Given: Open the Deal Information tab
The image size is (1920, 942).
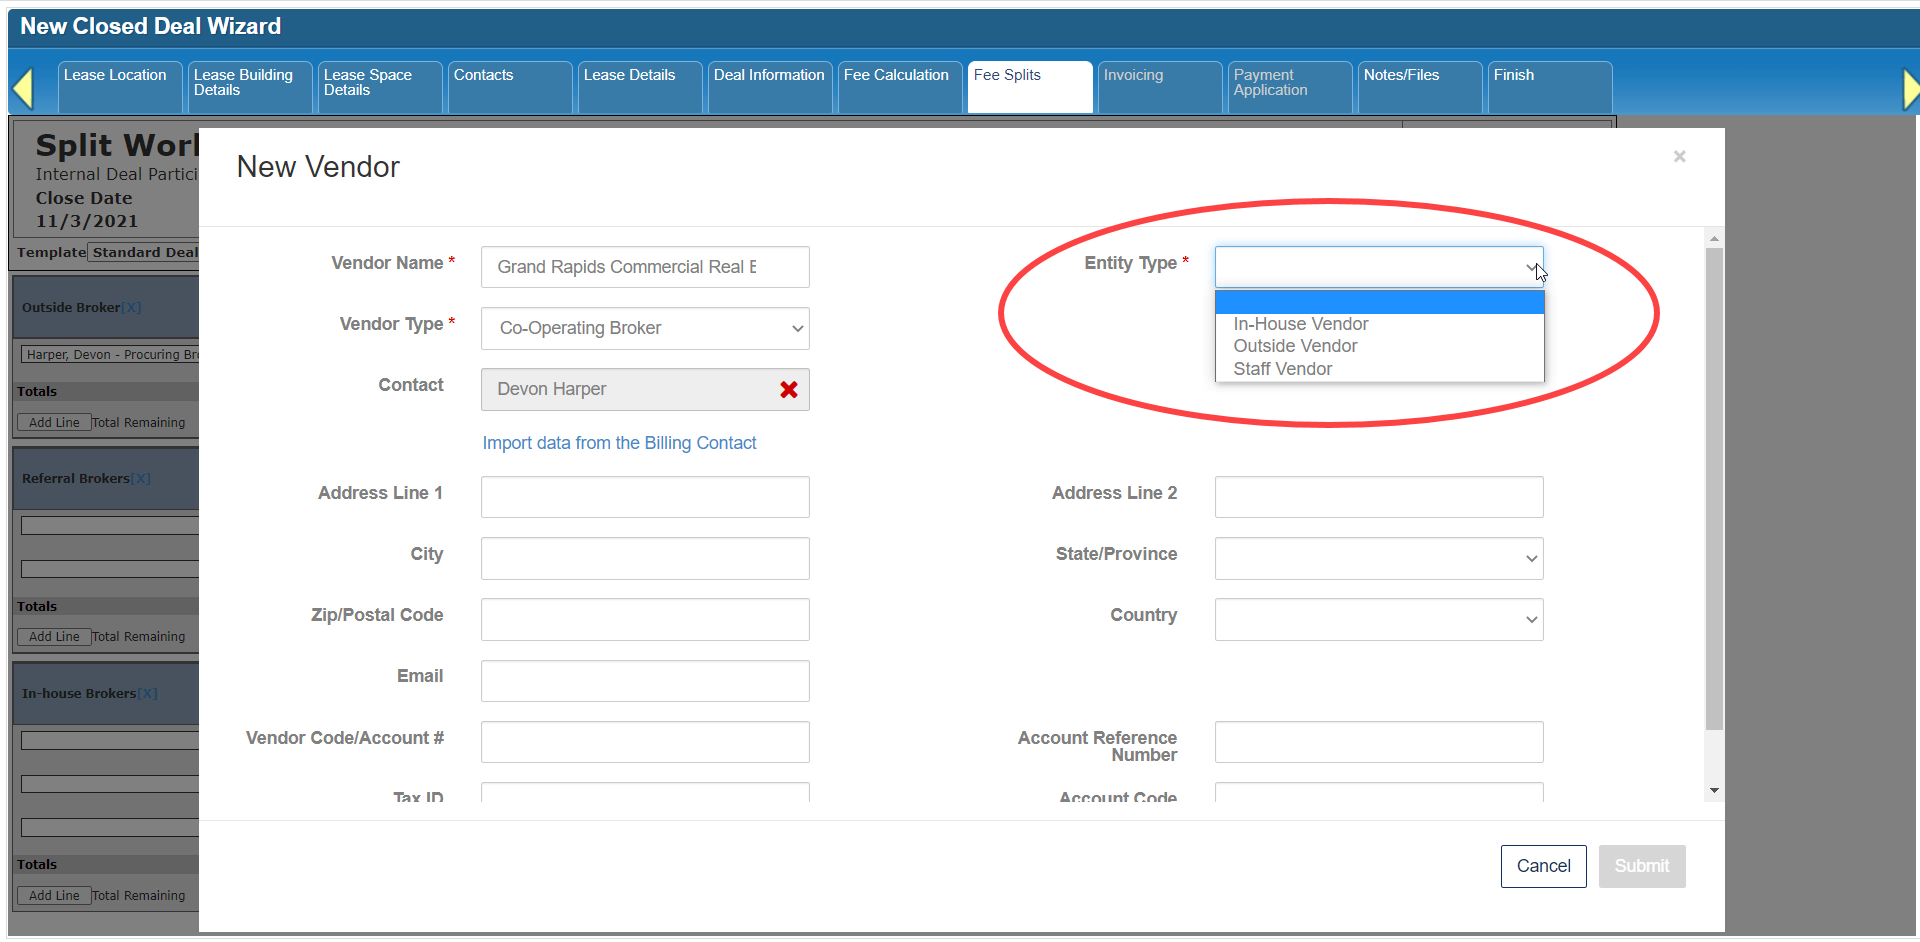Looking at the screenshot, I should [769, 76].
